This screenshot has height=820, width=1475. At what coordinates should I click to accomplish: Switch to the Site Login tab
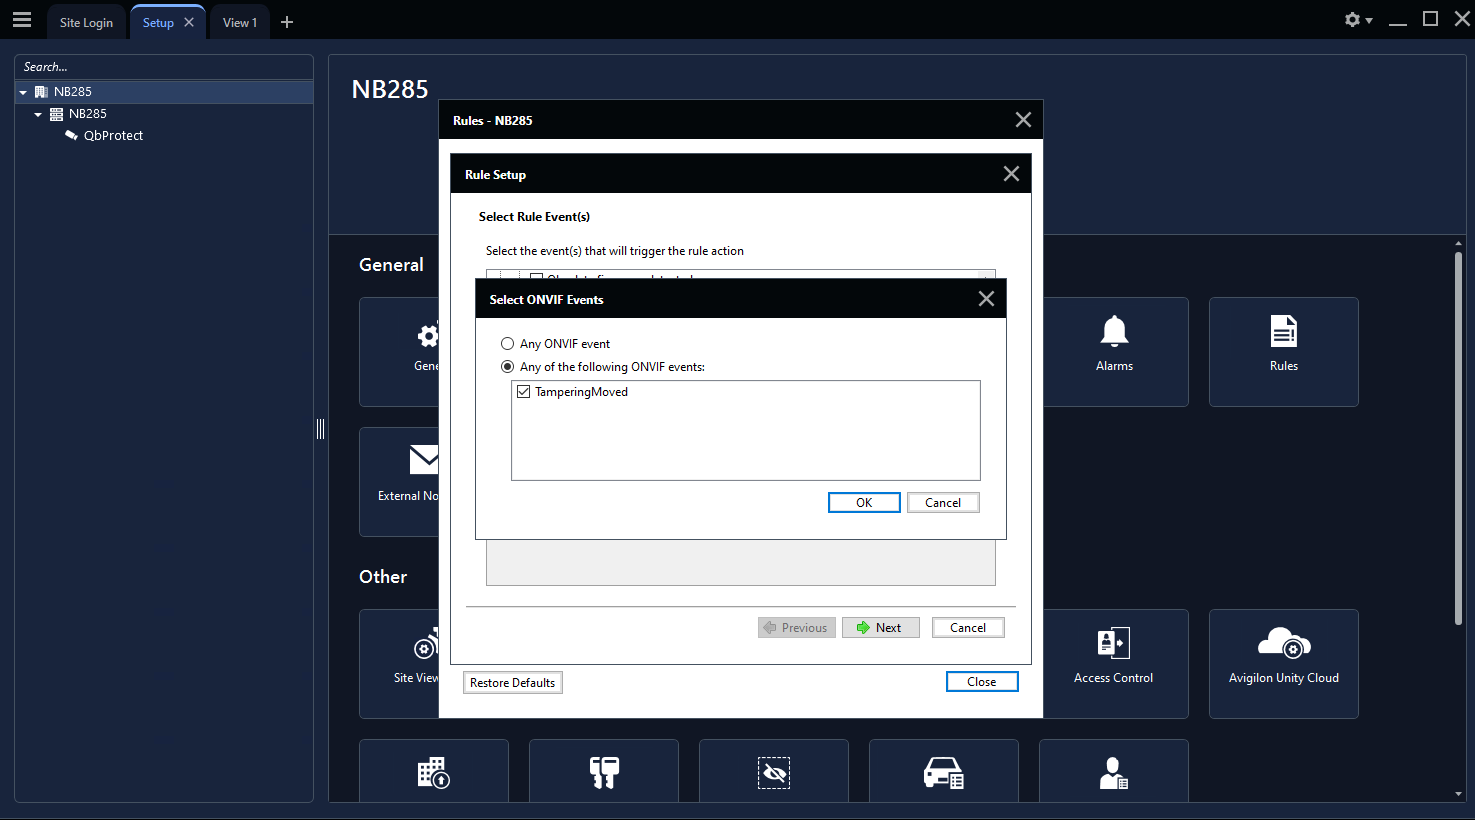coord(86,22)
